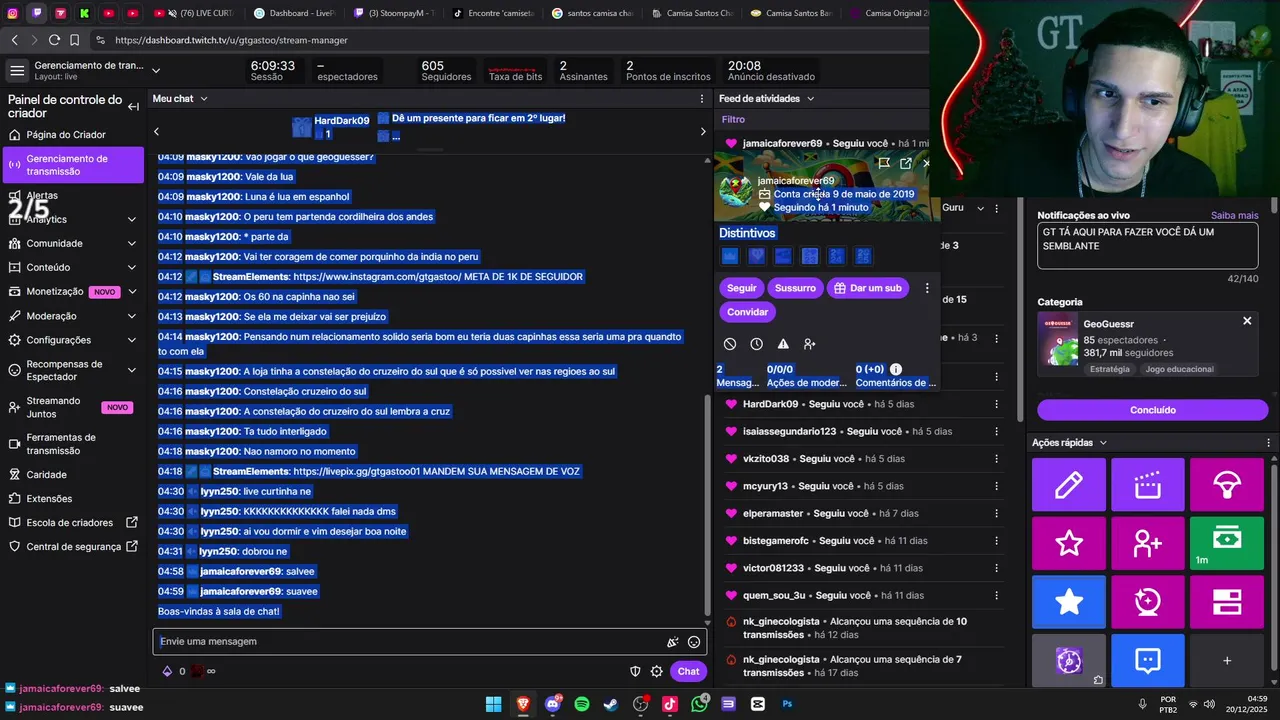Click the Dar um sub button
Screen dimensions: 1280x720
[x=868, y=288]
